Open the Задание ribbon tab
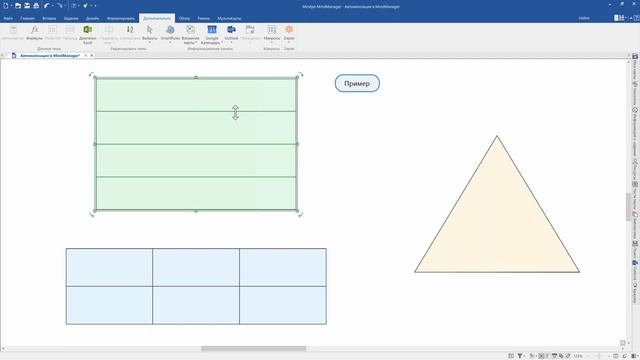 (x=71, y=18)
